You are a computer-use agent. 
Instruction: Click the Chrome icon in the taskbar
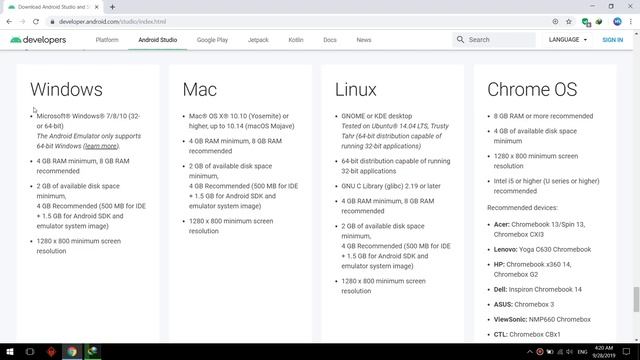72,351
